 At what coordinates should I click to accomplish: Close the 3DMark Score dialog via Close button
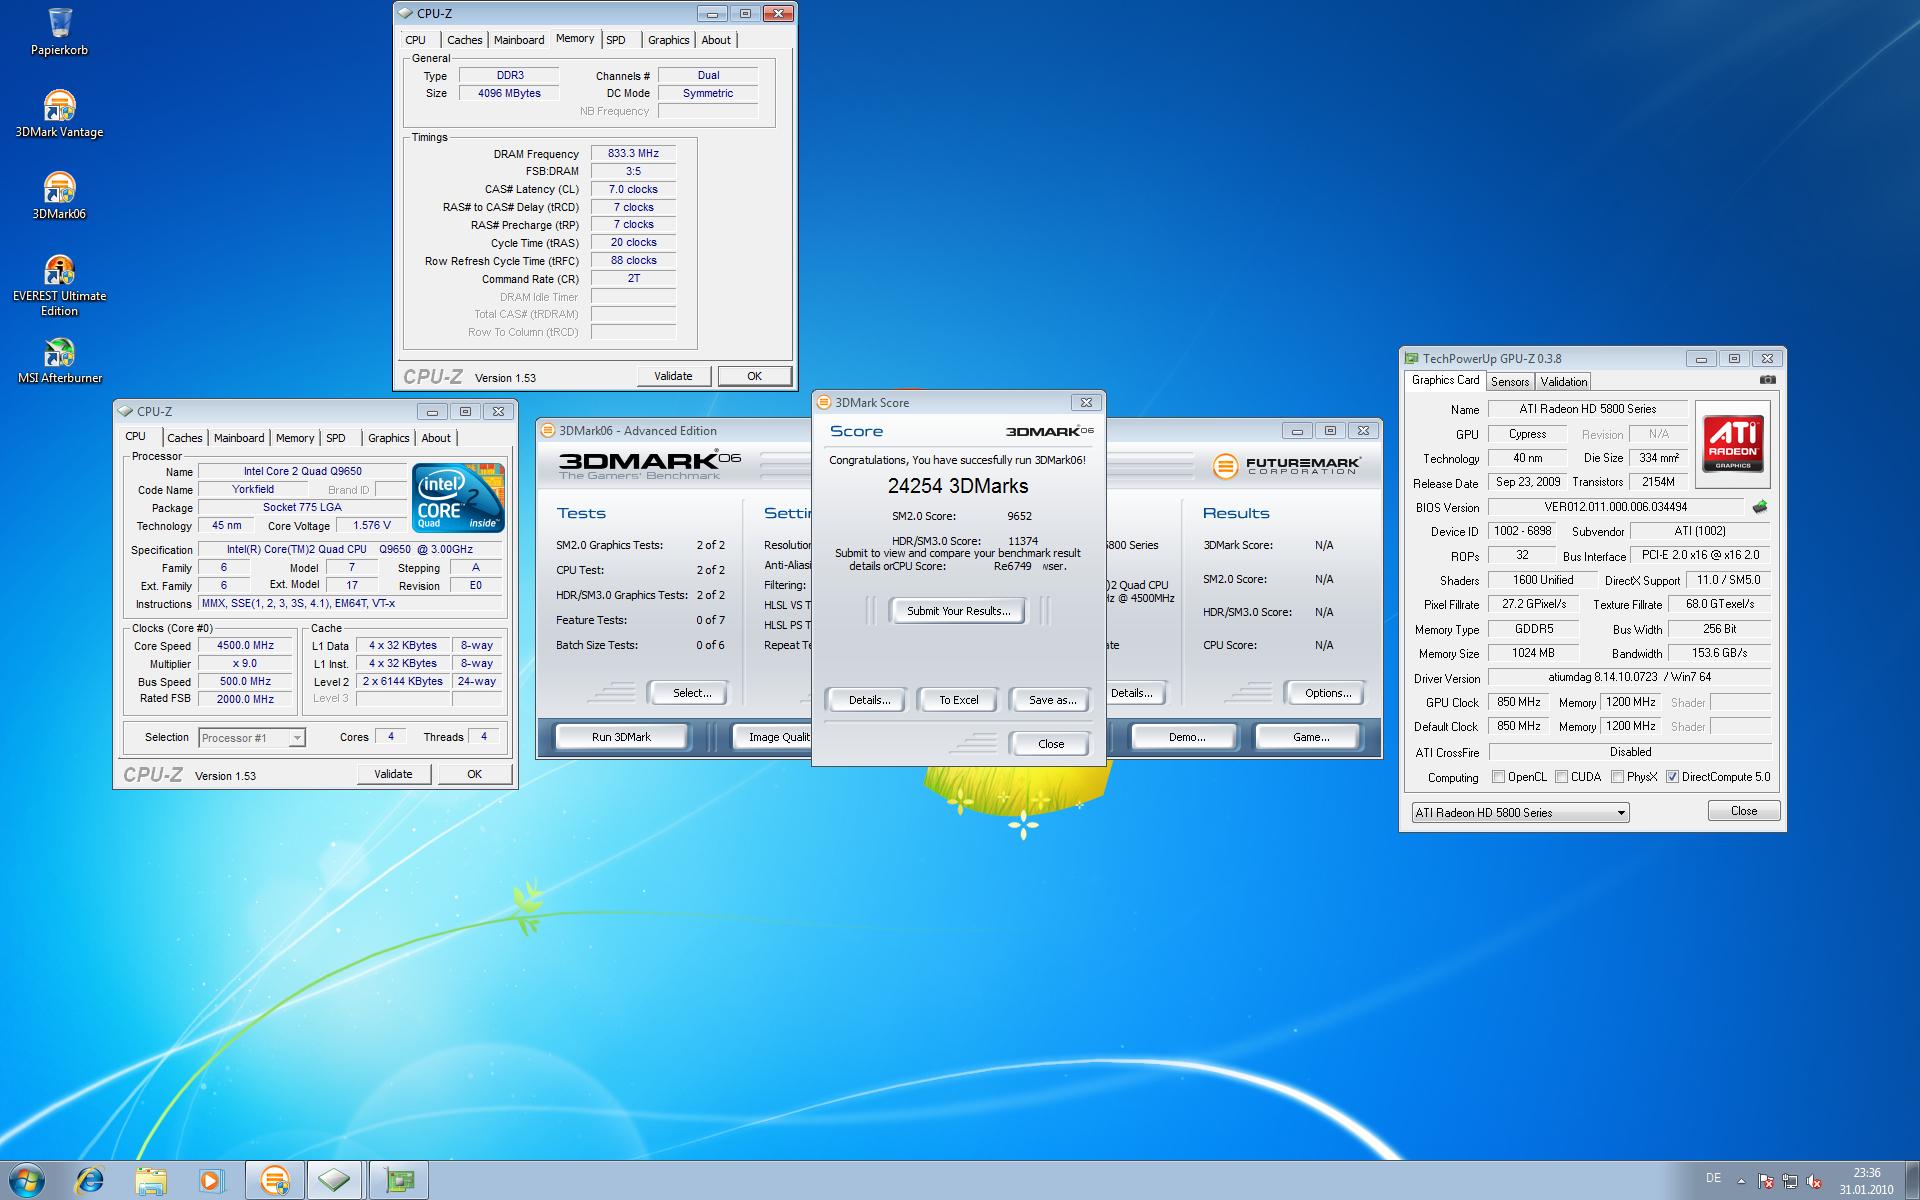click(x=1051, y=744)
